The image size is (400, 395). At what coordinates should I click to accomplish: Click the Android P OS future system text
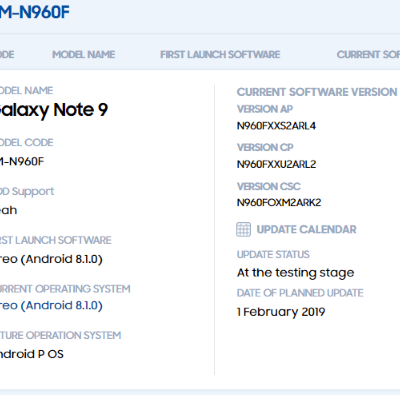click(x=32, y=354)
